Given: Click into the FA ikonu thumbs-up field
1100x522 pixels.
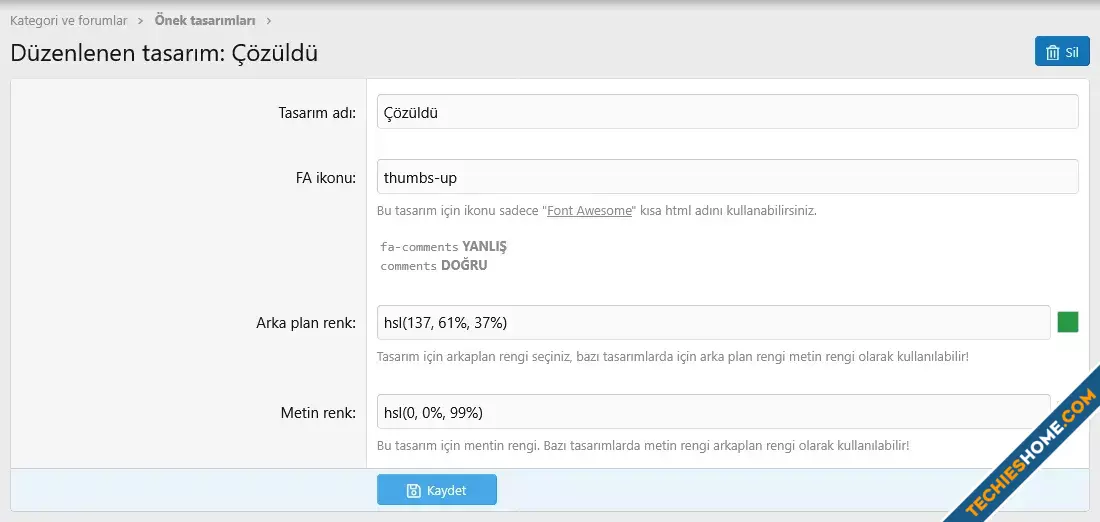Looking at the screenshot, I should (x=727, y=177).
